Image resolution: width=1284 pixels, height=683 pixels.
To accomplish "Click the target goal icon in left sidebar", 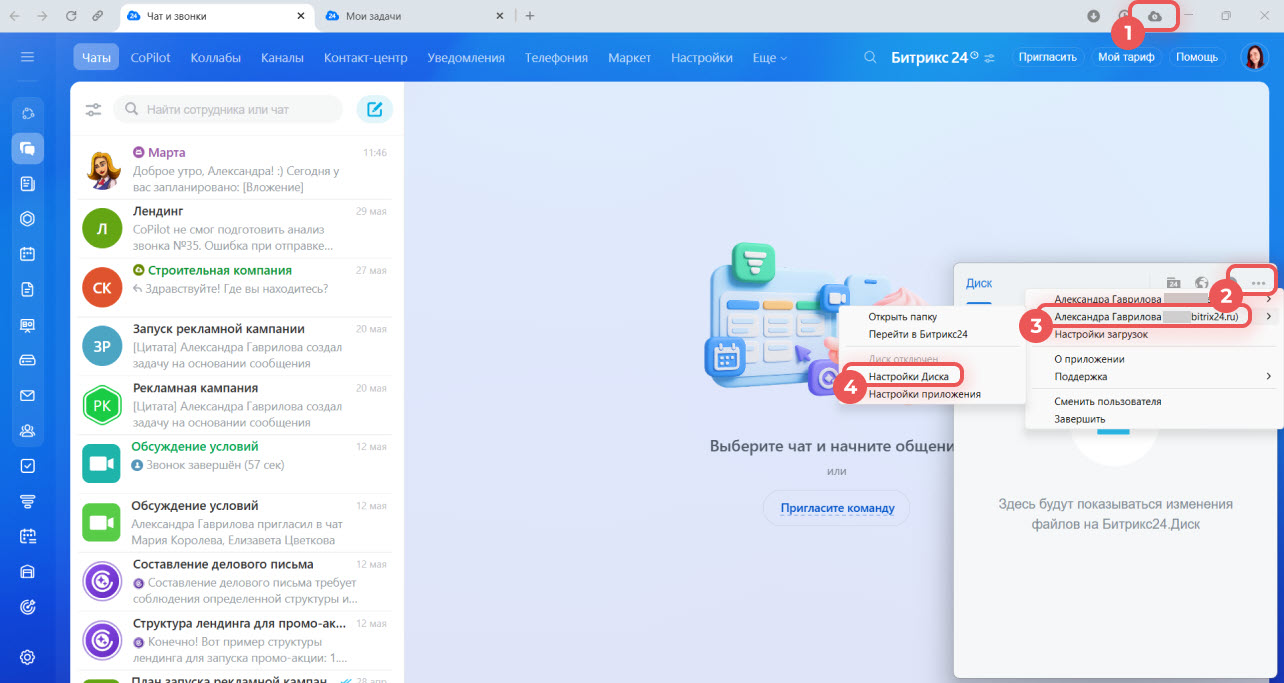I will [x=28, y=607].
